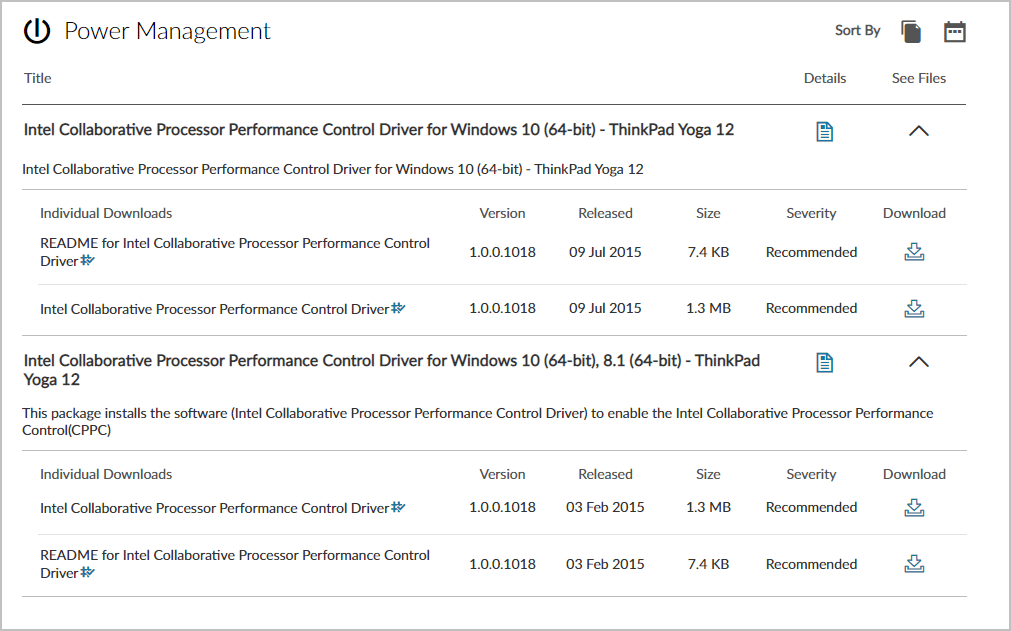Click the Sort By label
1011x631 pixels.
point(857,30)
